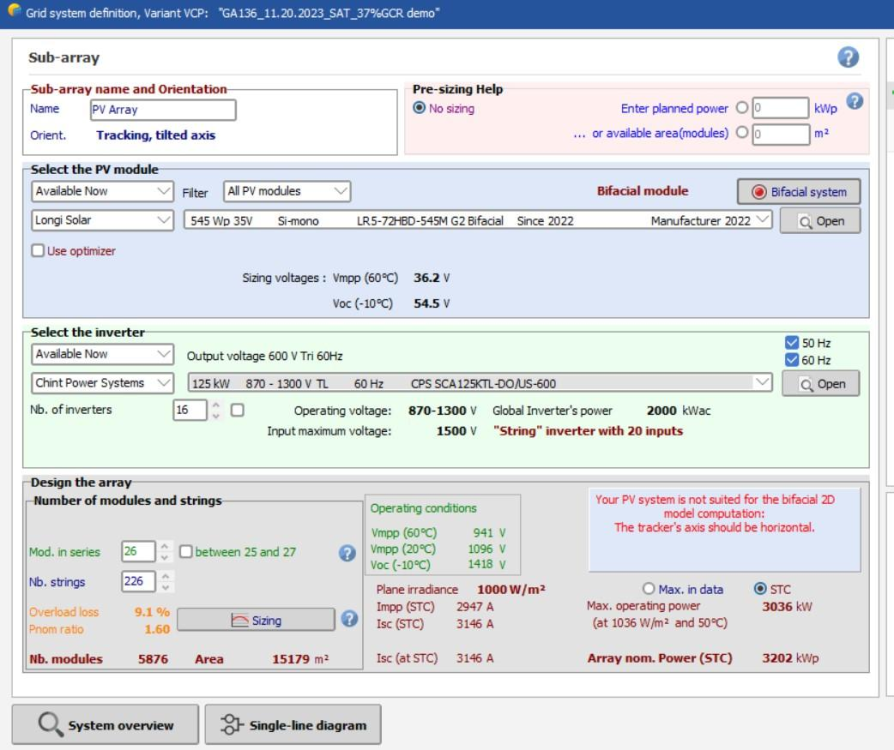The height and width of the screenshot is (750, 894).
Task: Click the Pre-sizing Help question mark icon
Action: pyautogui.click(x=855, y=101)
